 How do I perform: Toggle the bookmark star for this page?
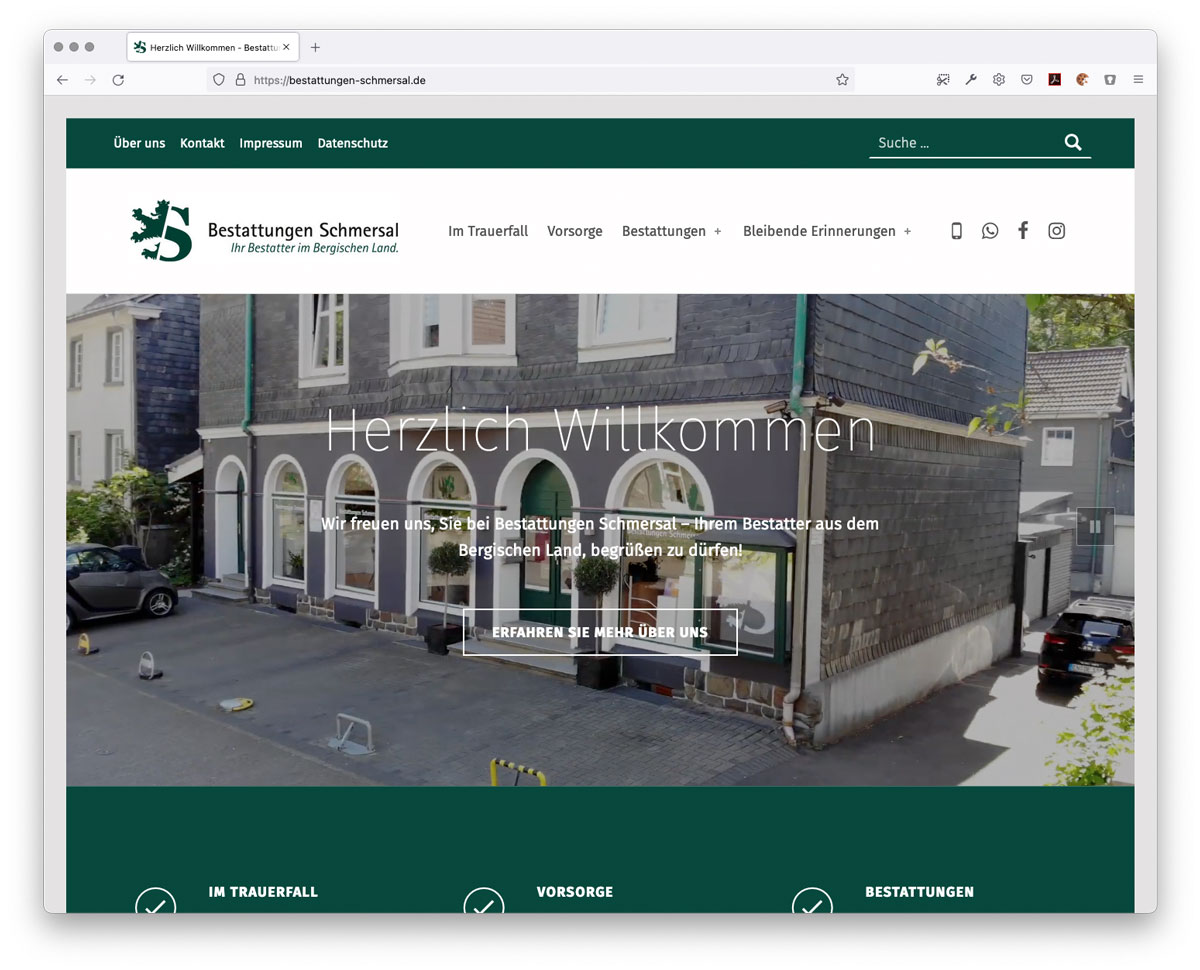point(842,80)
